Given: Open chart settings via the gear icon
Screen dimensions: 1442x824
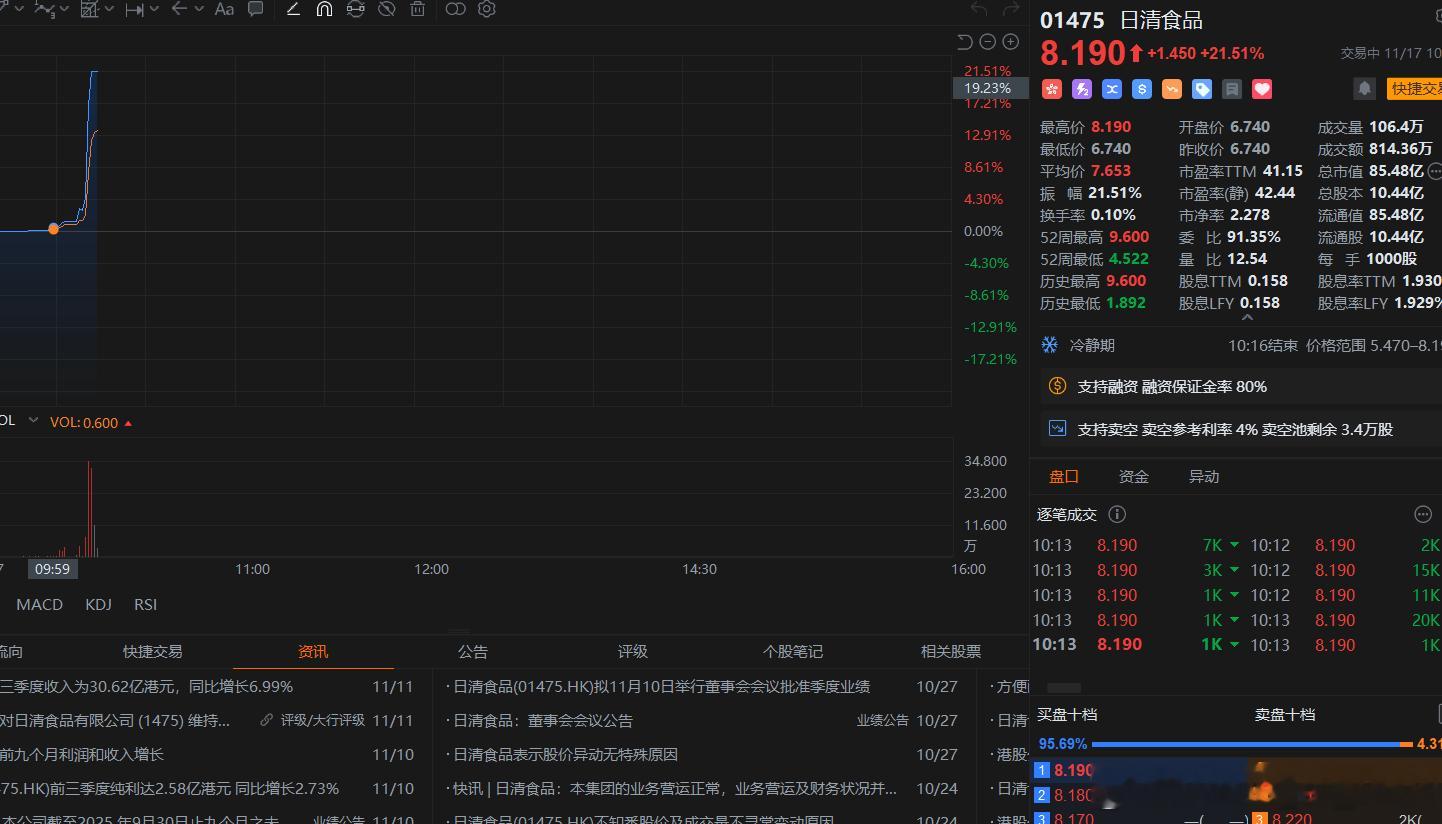Looking at the screenshot, I should point(486,9).
